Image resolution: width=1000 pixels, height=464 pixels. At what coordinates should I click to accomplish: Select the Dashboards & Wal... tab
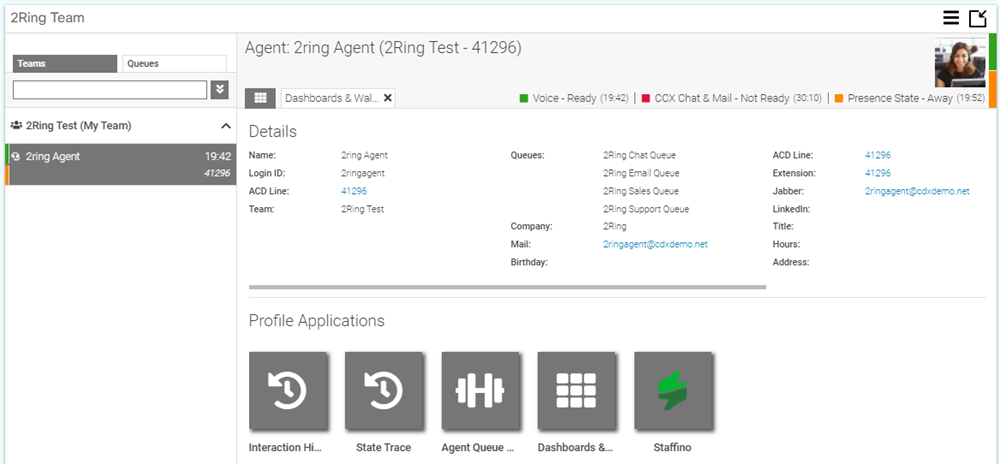pyautogui.click(x=332, y=98)
